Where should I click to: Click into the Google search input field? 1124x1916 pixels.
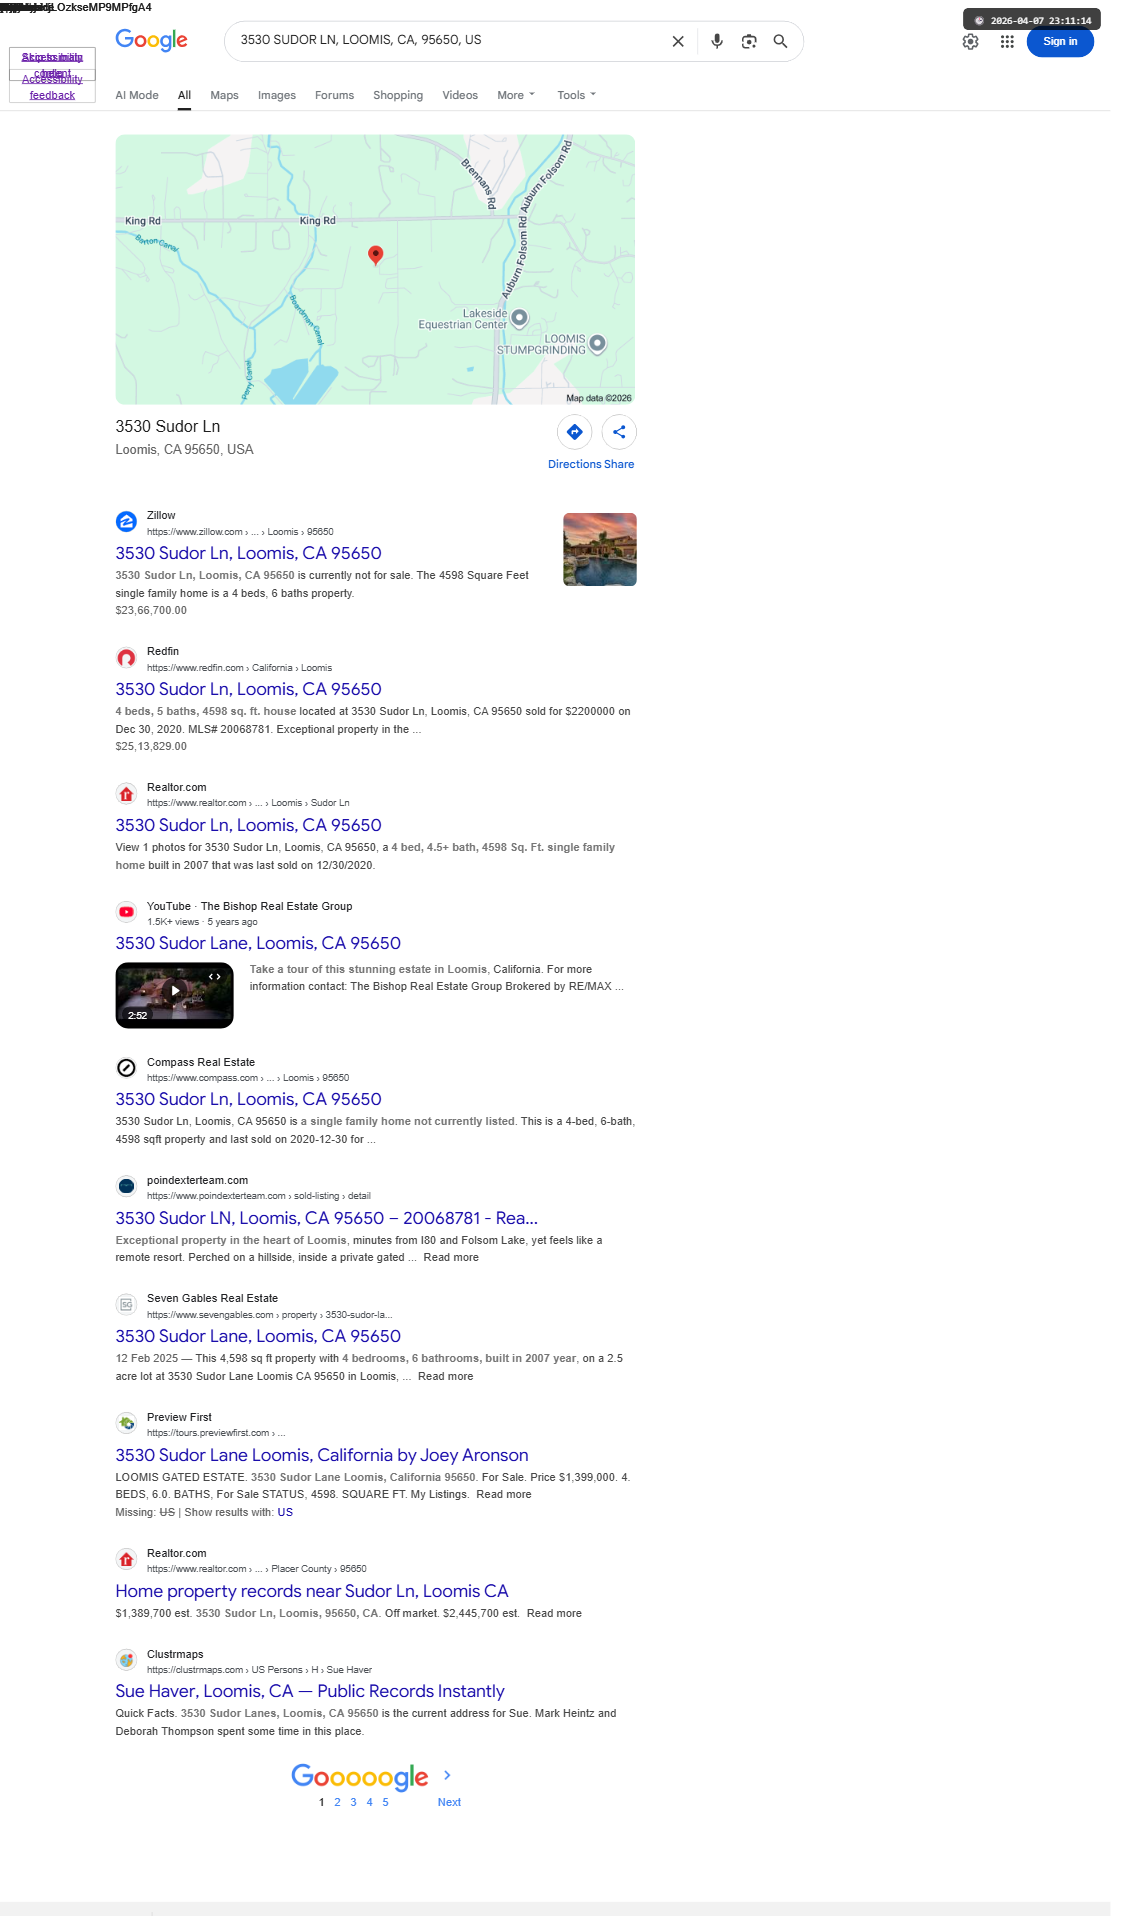pyautogui.click(x=450, y=41)
